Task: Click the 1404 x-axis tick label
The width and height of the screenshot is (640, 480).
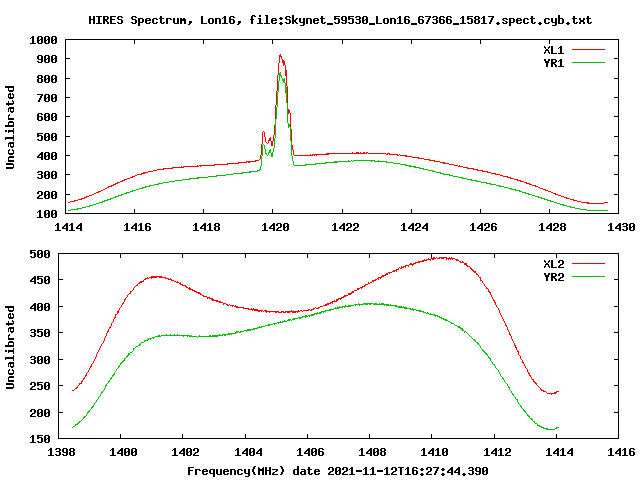Action: point(248,452)
